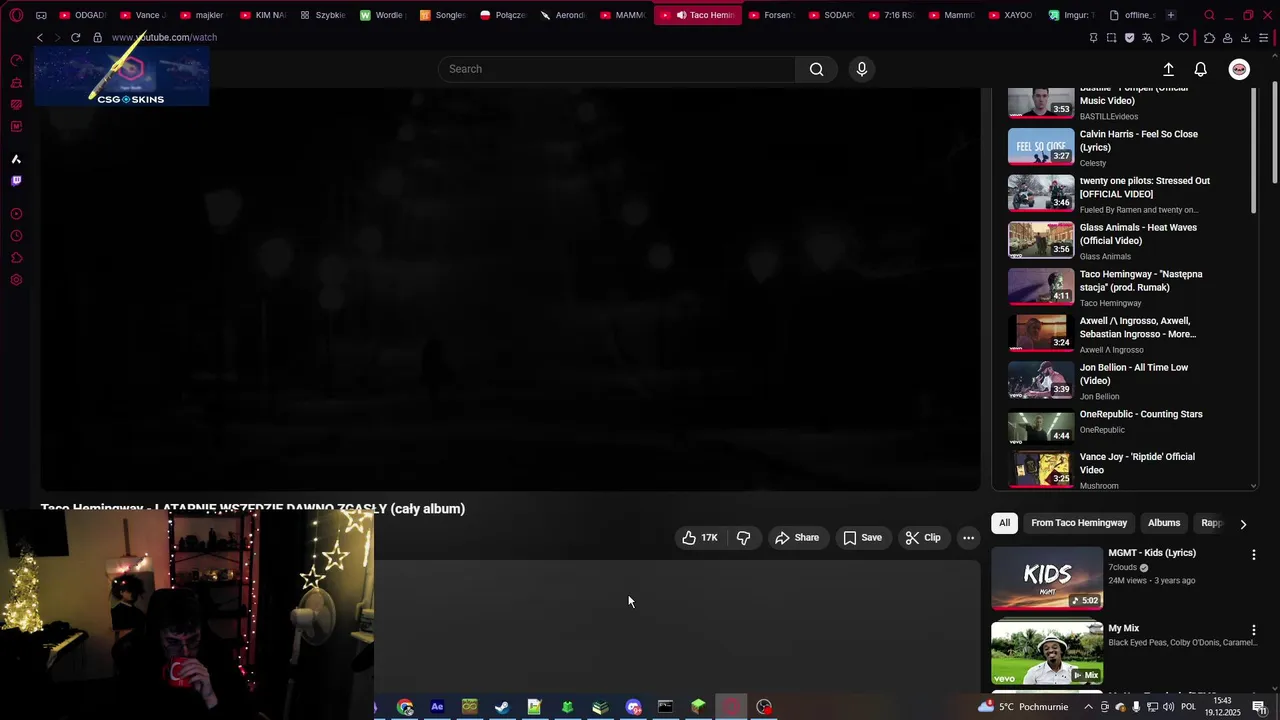Click the video player area
The width and height of the screenshot is (1280, 720).
[510, 290]
